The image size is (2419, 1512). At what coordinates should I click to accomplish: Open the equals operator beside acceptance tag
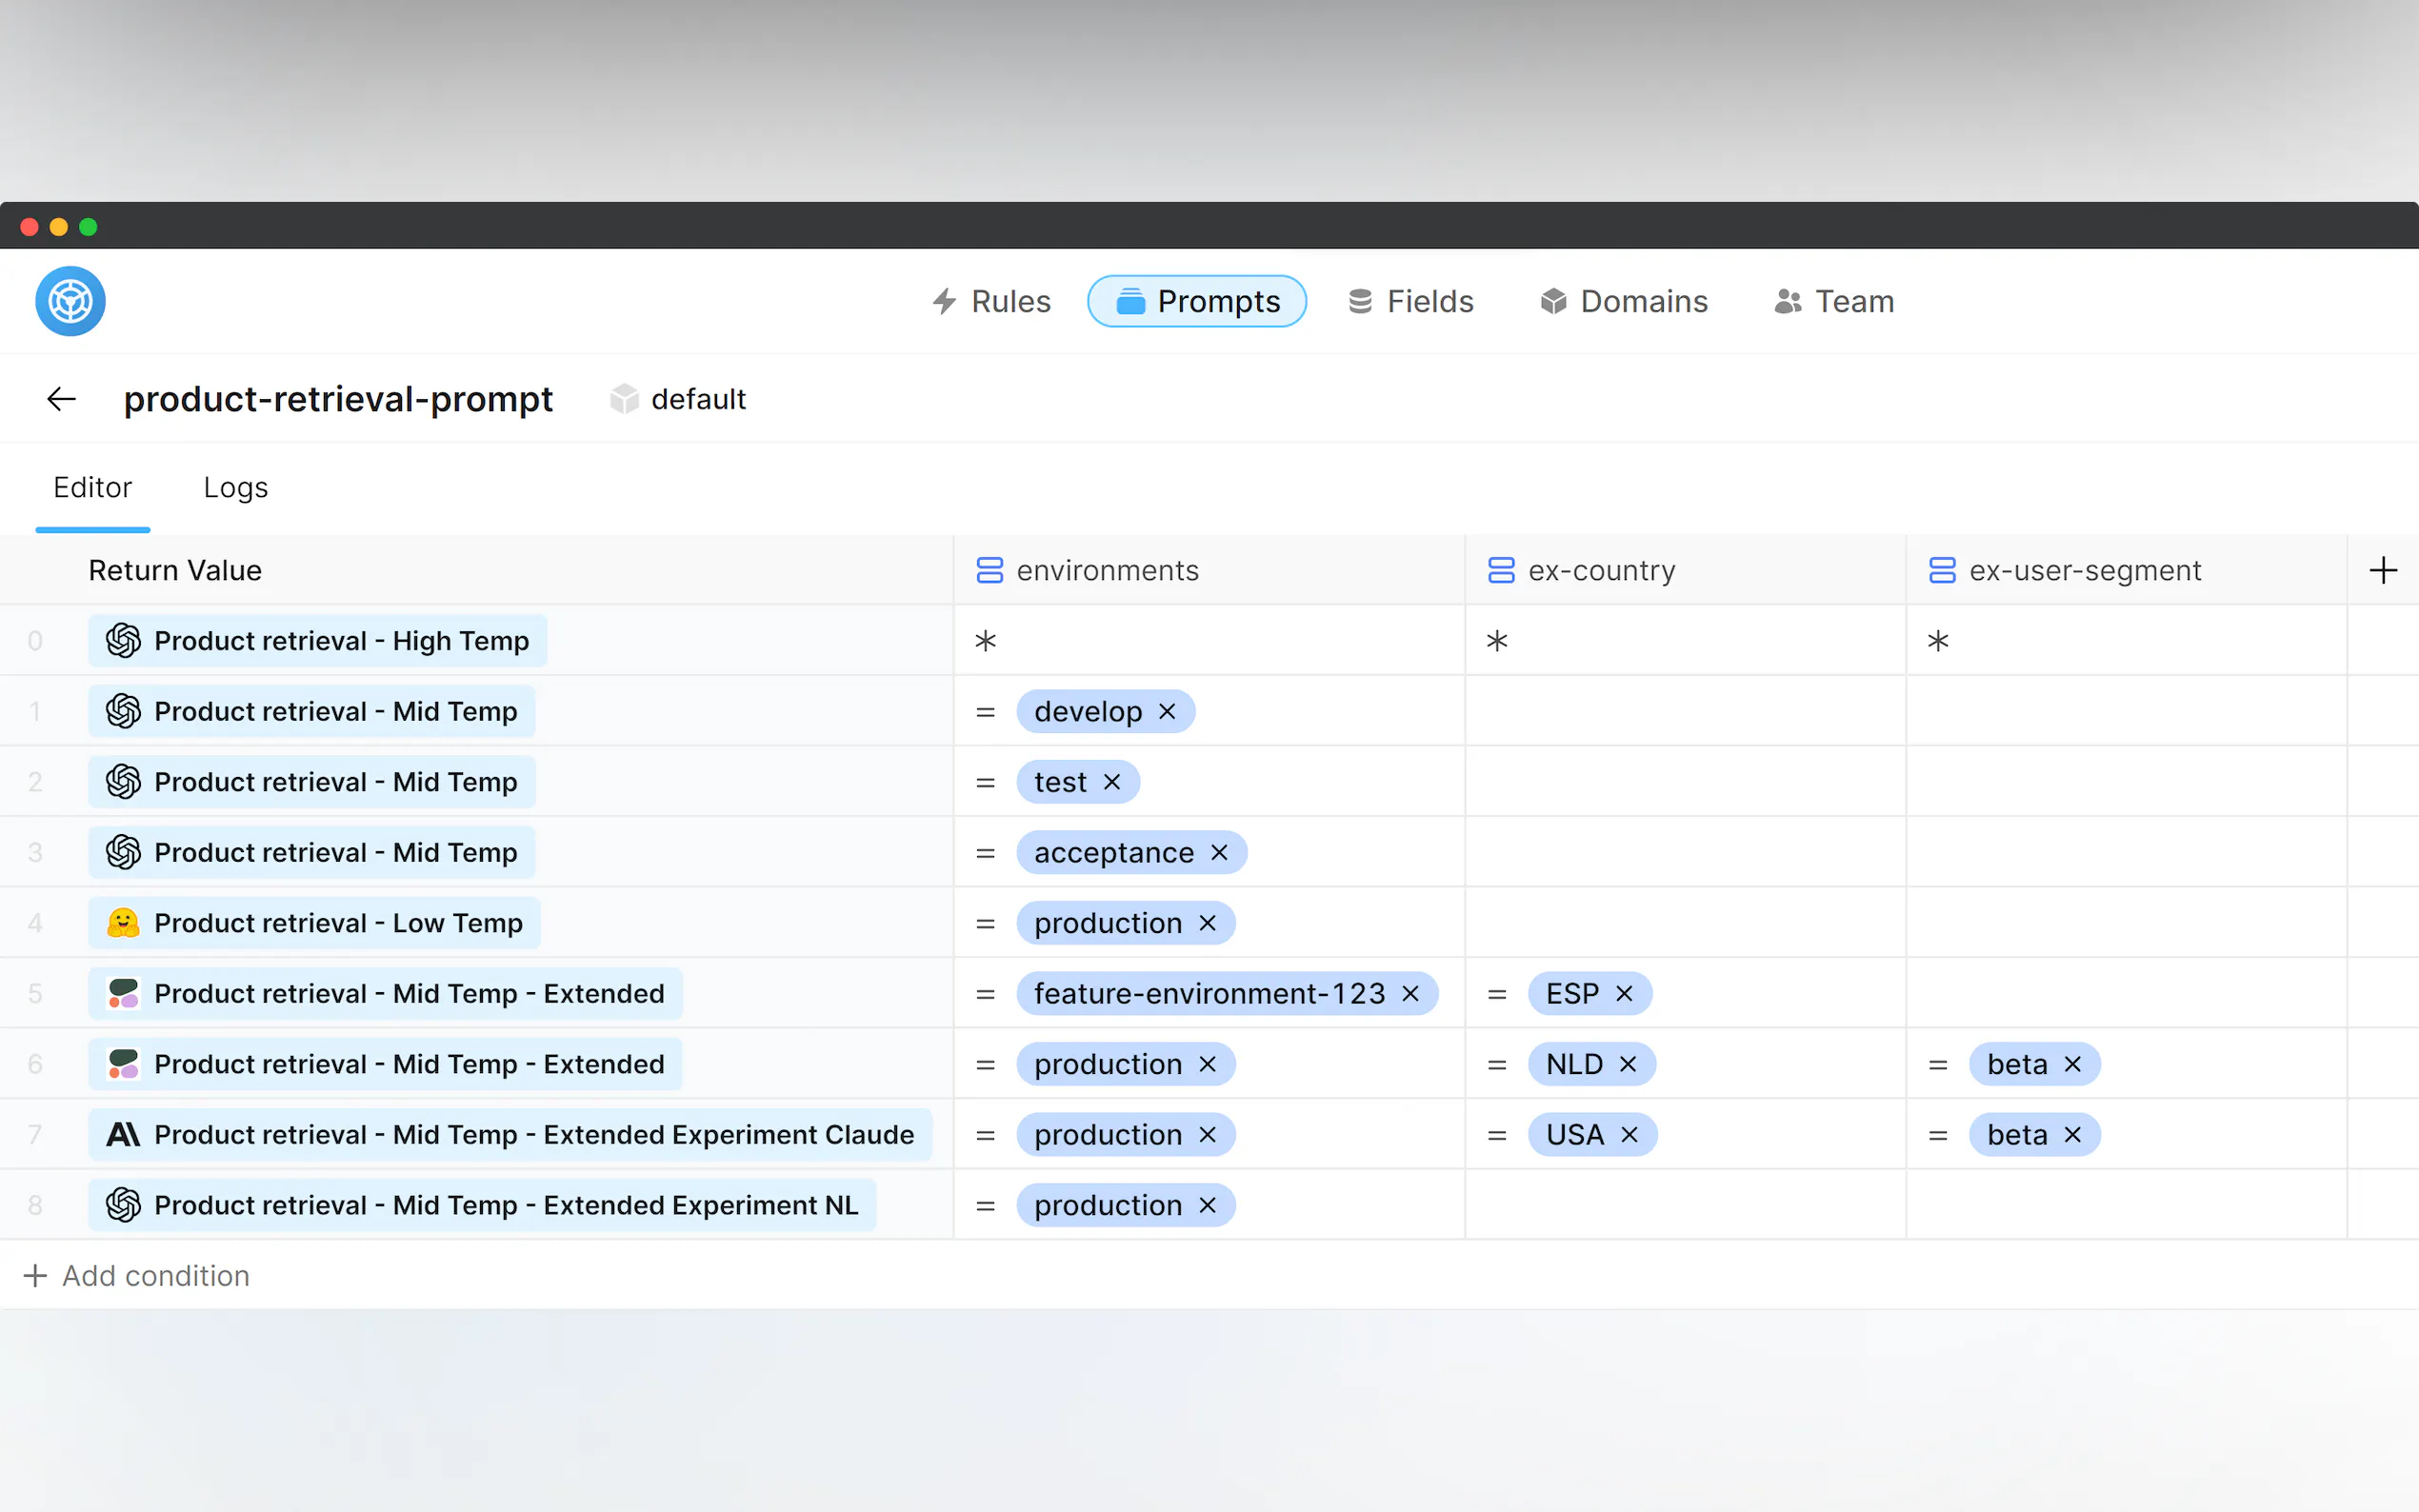click(985, 853)
